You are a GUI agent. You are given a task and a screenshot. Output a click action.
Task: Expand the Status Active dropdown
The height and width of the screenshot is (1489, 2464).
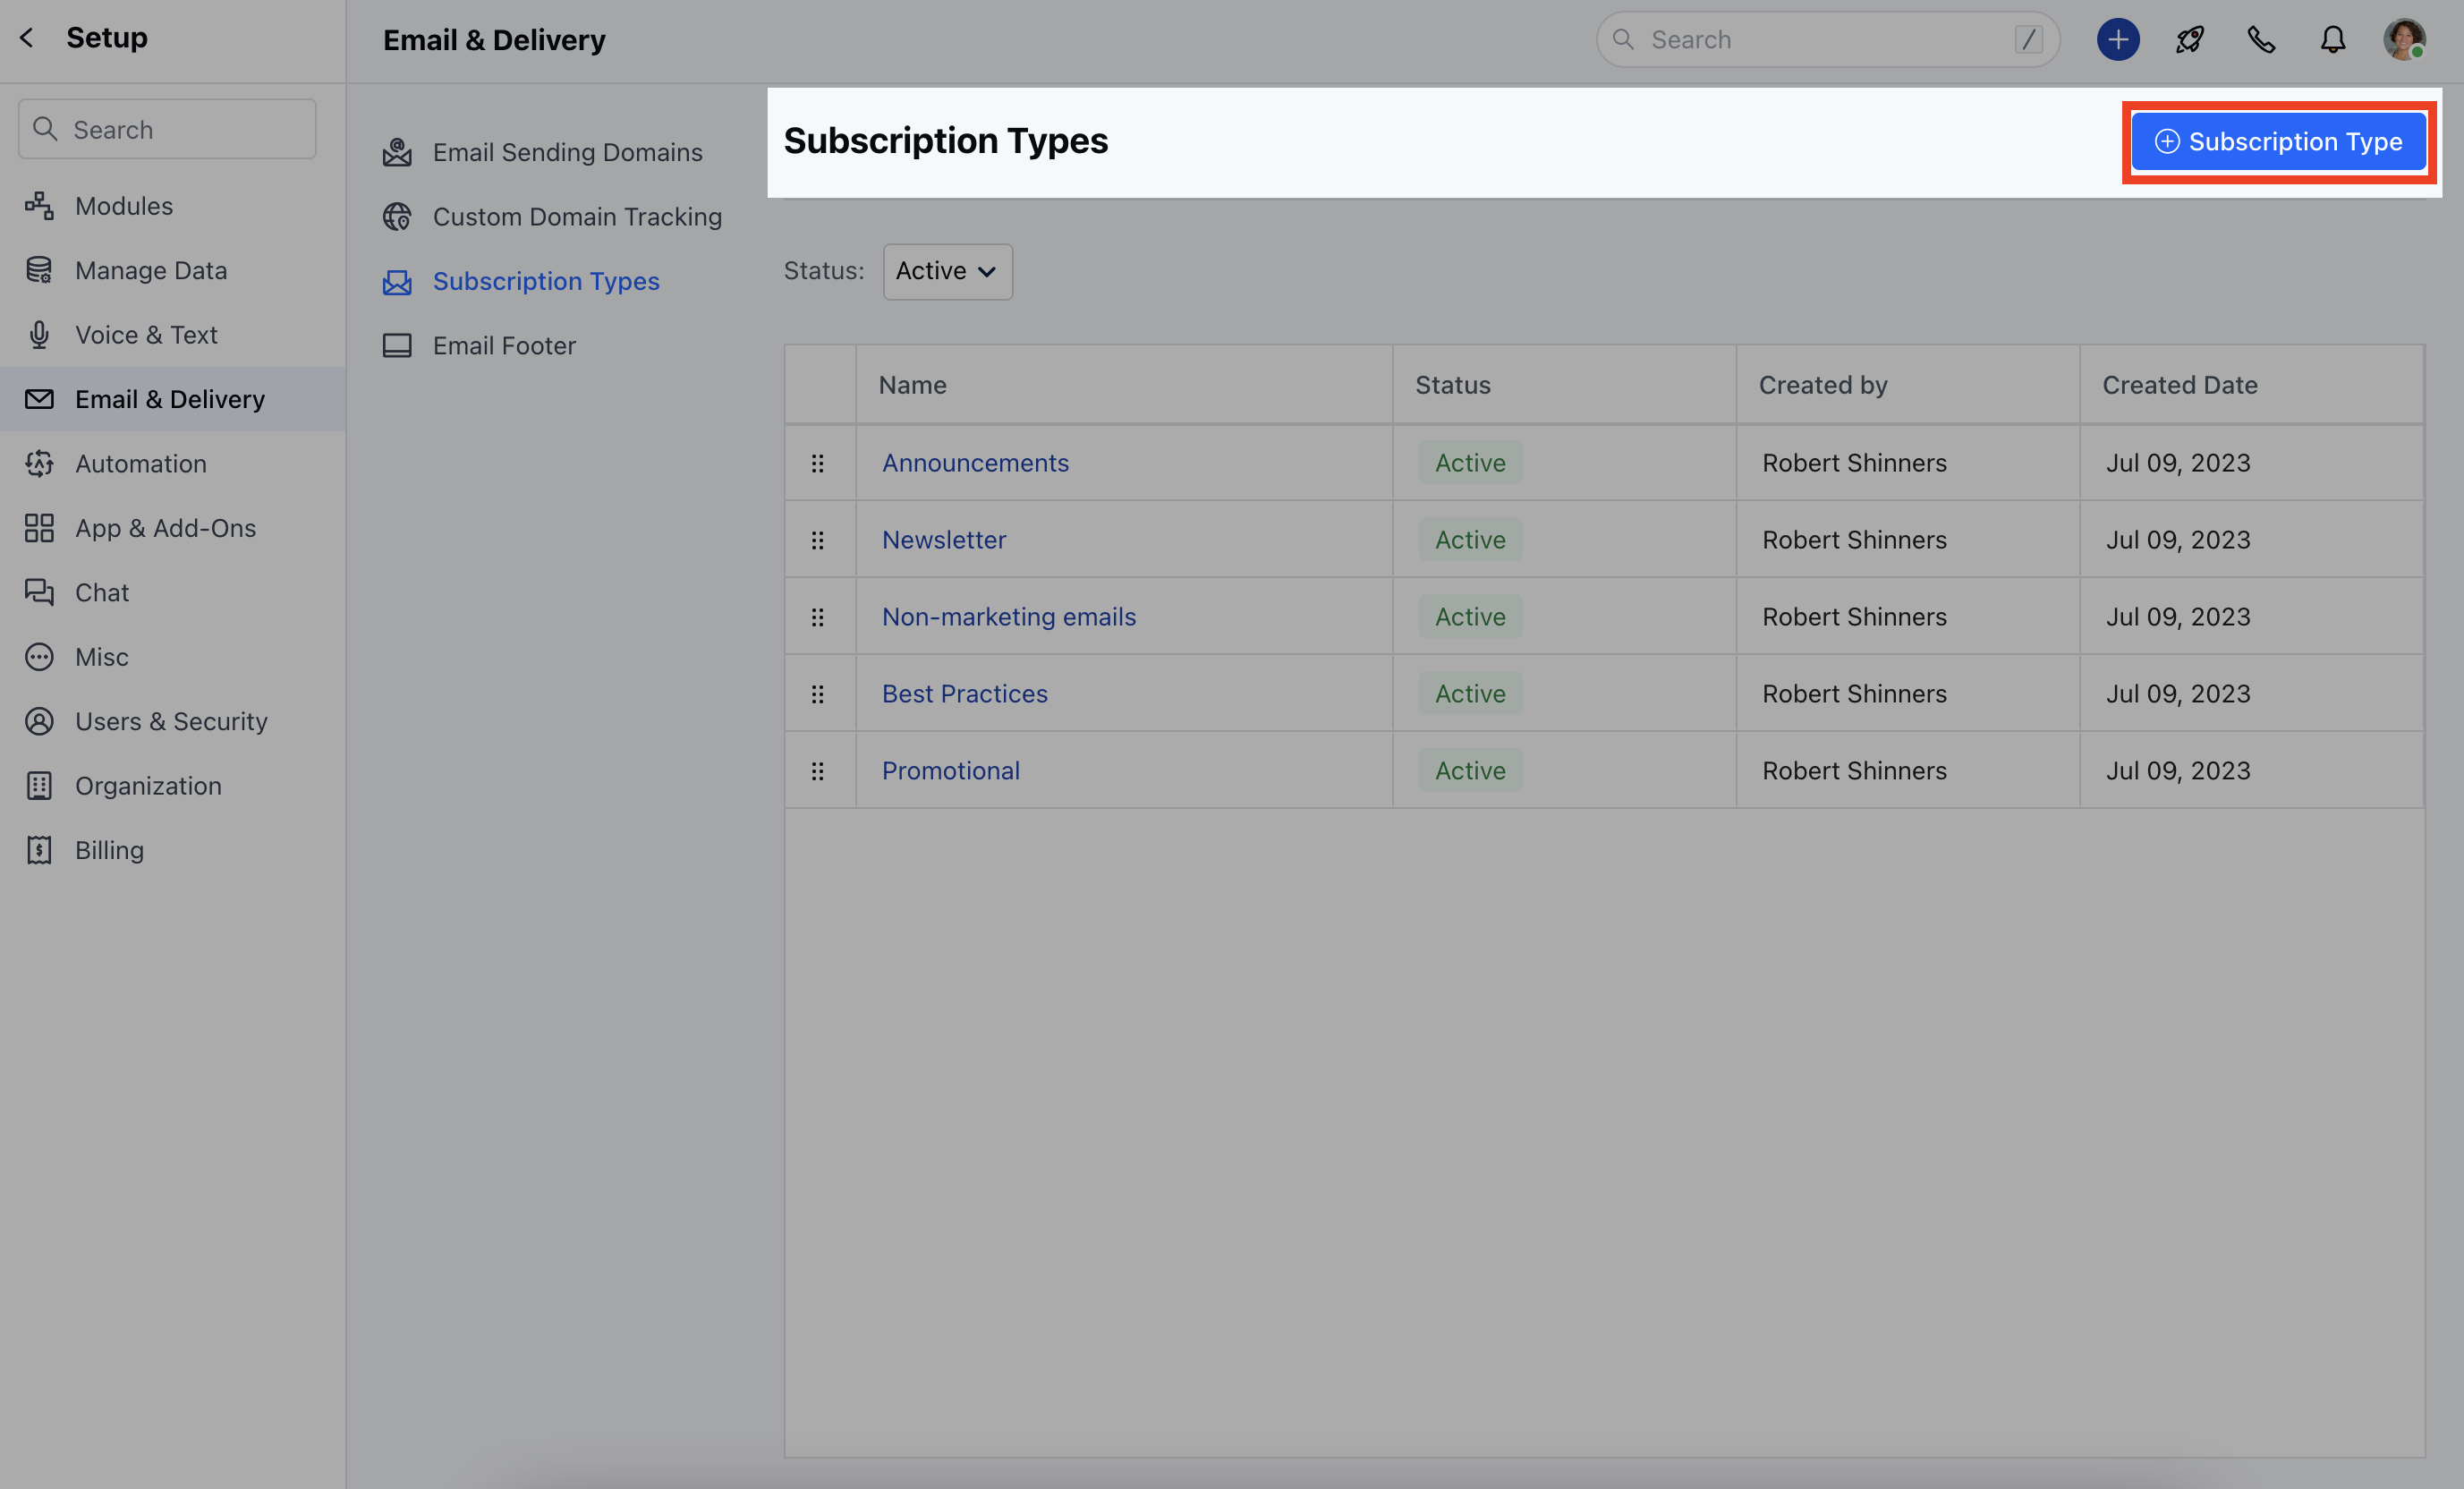point(946,272)
